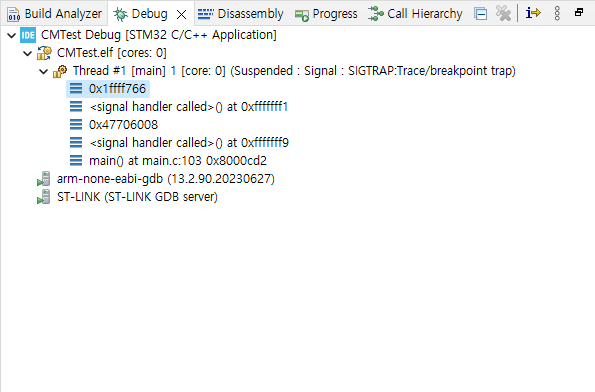595x392 pixels.
Task: Open the Progress tab
Action: (x=326, y=14)
